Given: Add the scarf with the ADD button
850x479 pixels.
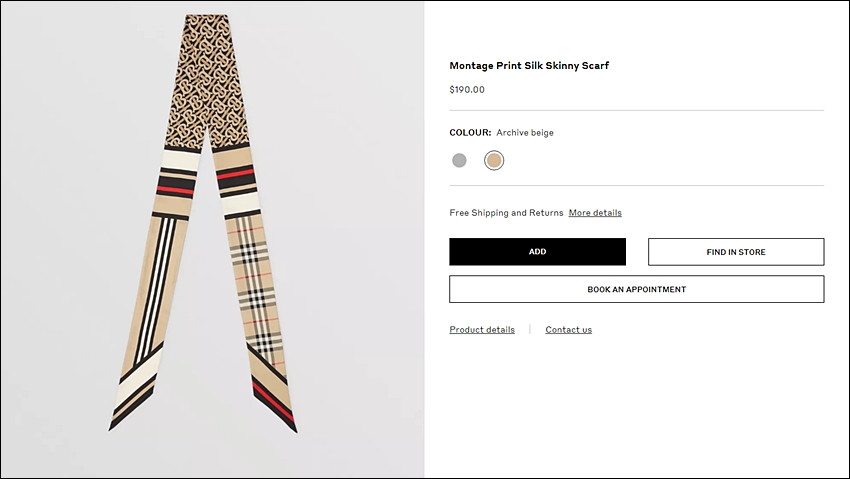Looking at the screenshot, I should point(537,251).
